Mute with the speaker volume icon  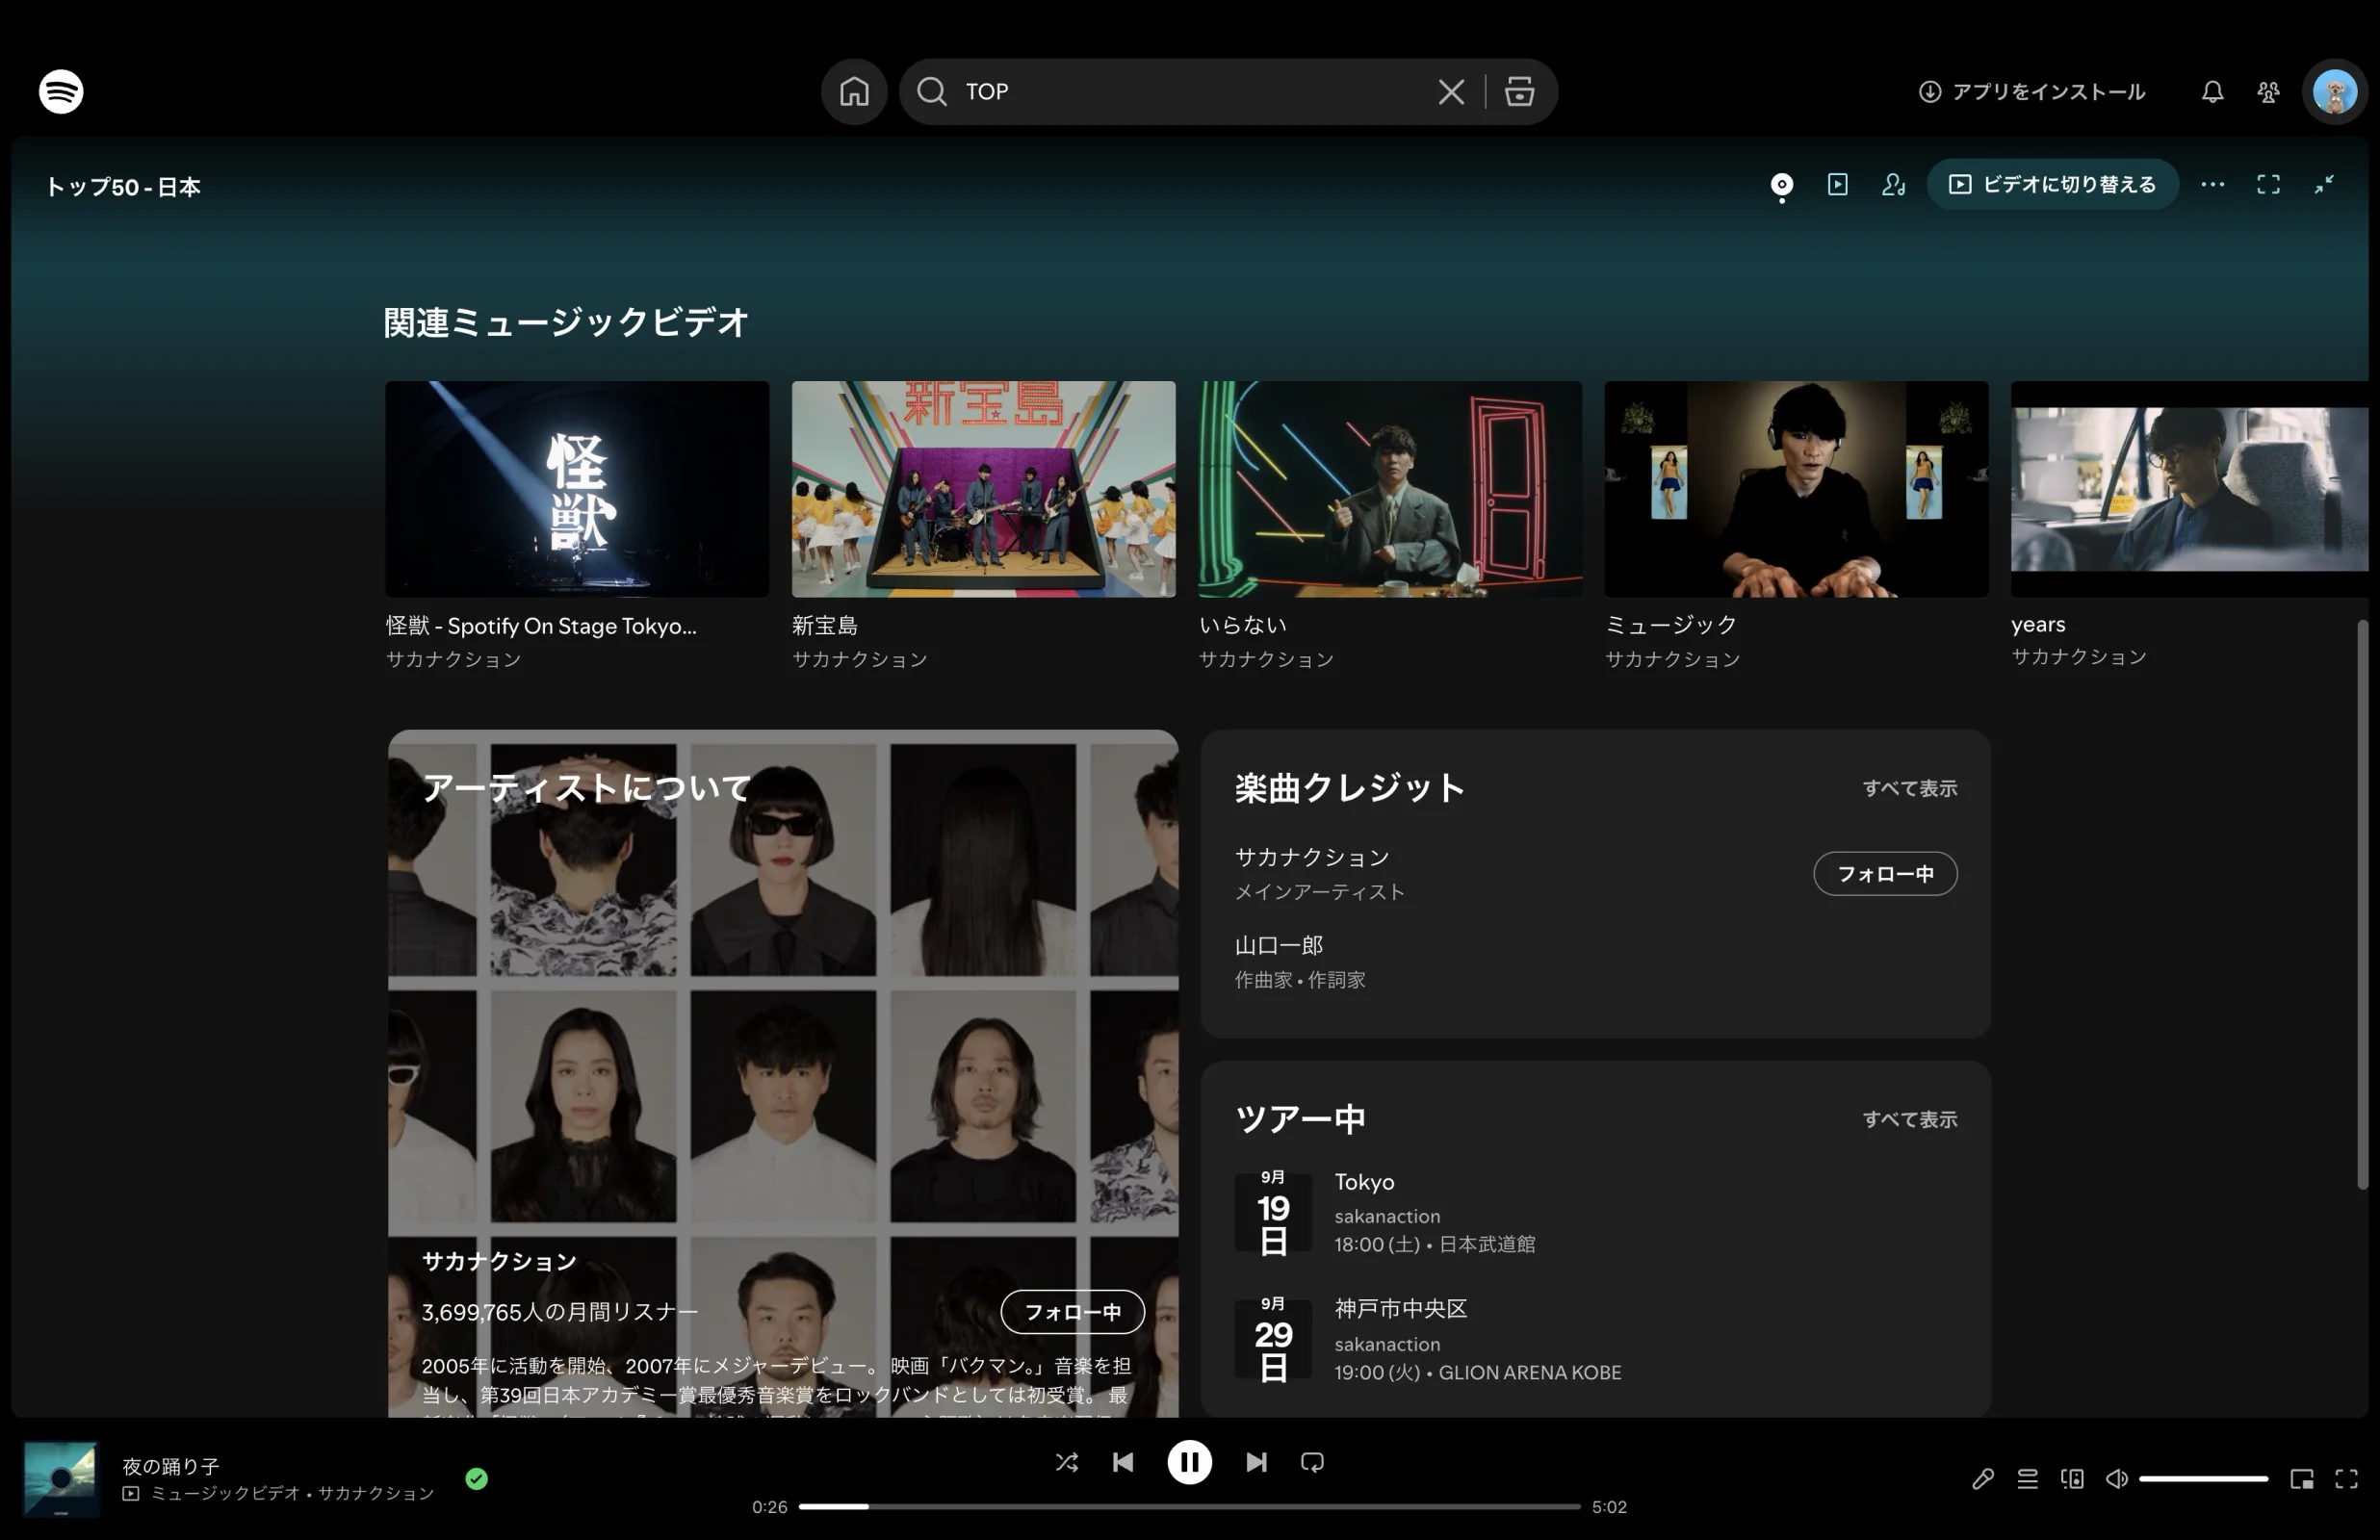click(x=2116, y=1478)
